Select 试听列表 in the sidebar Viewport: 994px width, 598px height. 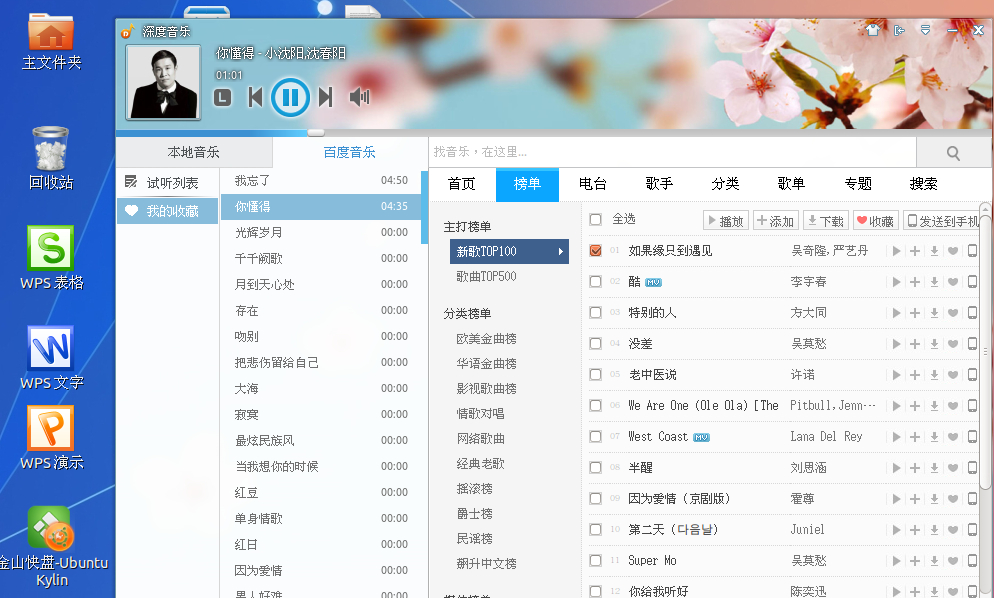[x=168, y=183]
